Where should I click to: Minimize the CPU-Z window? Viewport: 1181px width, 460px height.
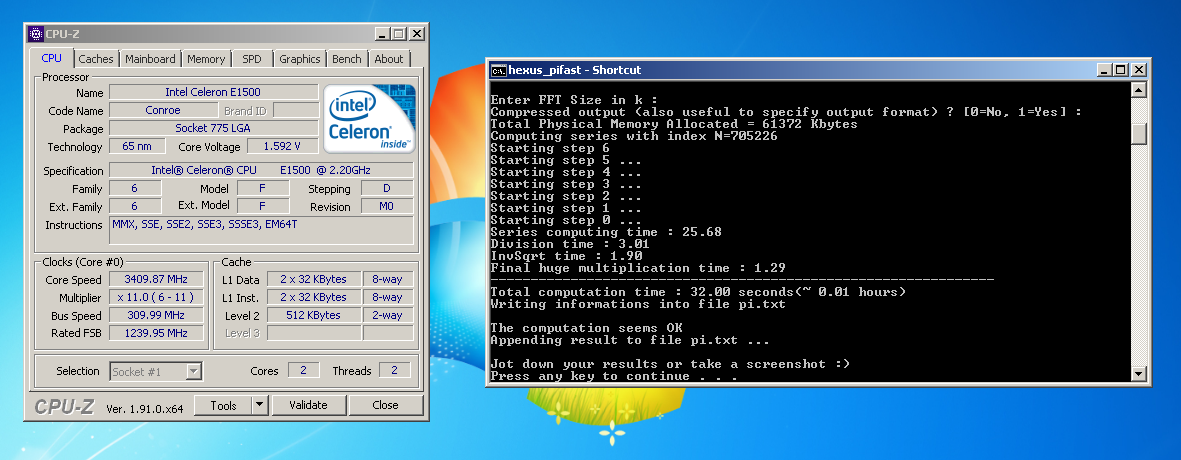click(x=383, y=34)
